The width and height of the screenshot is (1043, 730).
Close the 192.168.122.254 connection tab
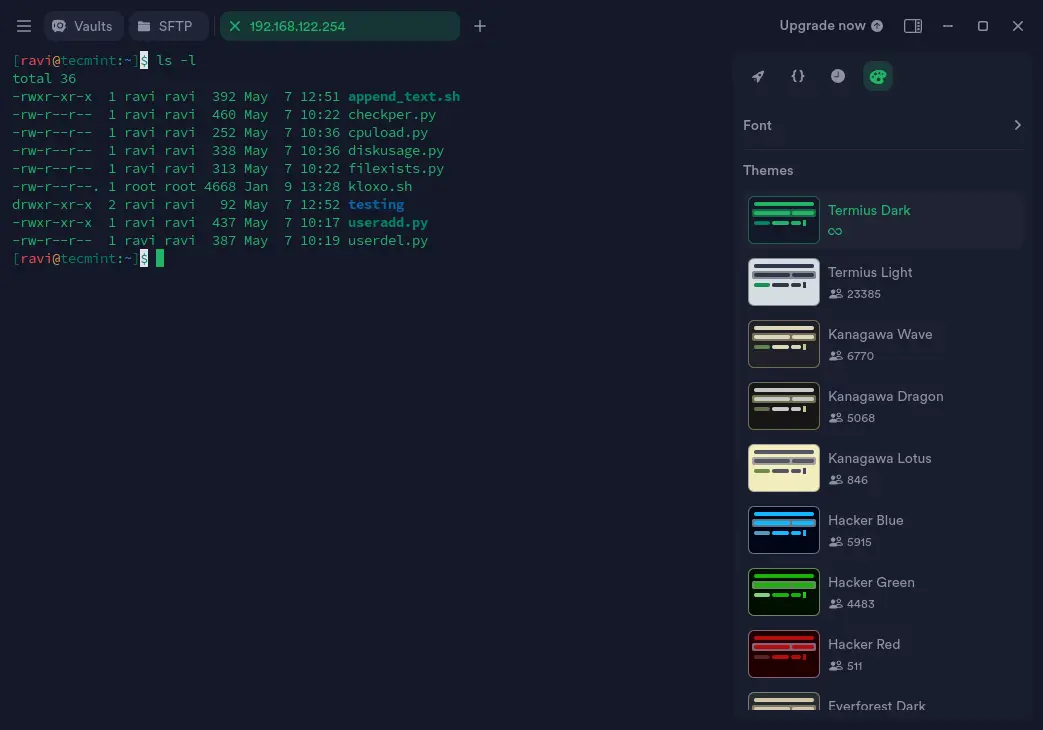pyautogui.click(x=235, y=26)
